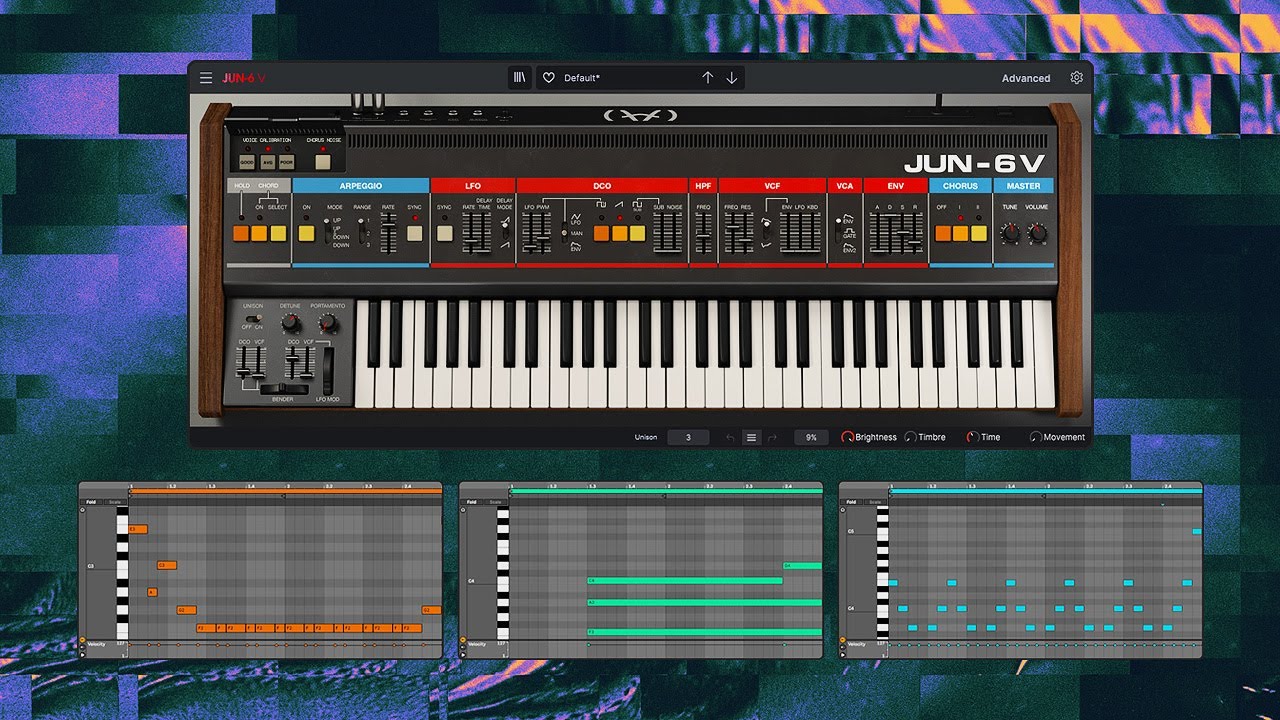Click the MASTER section header
The image size is (1280, 720).
tap(1023, 185)
